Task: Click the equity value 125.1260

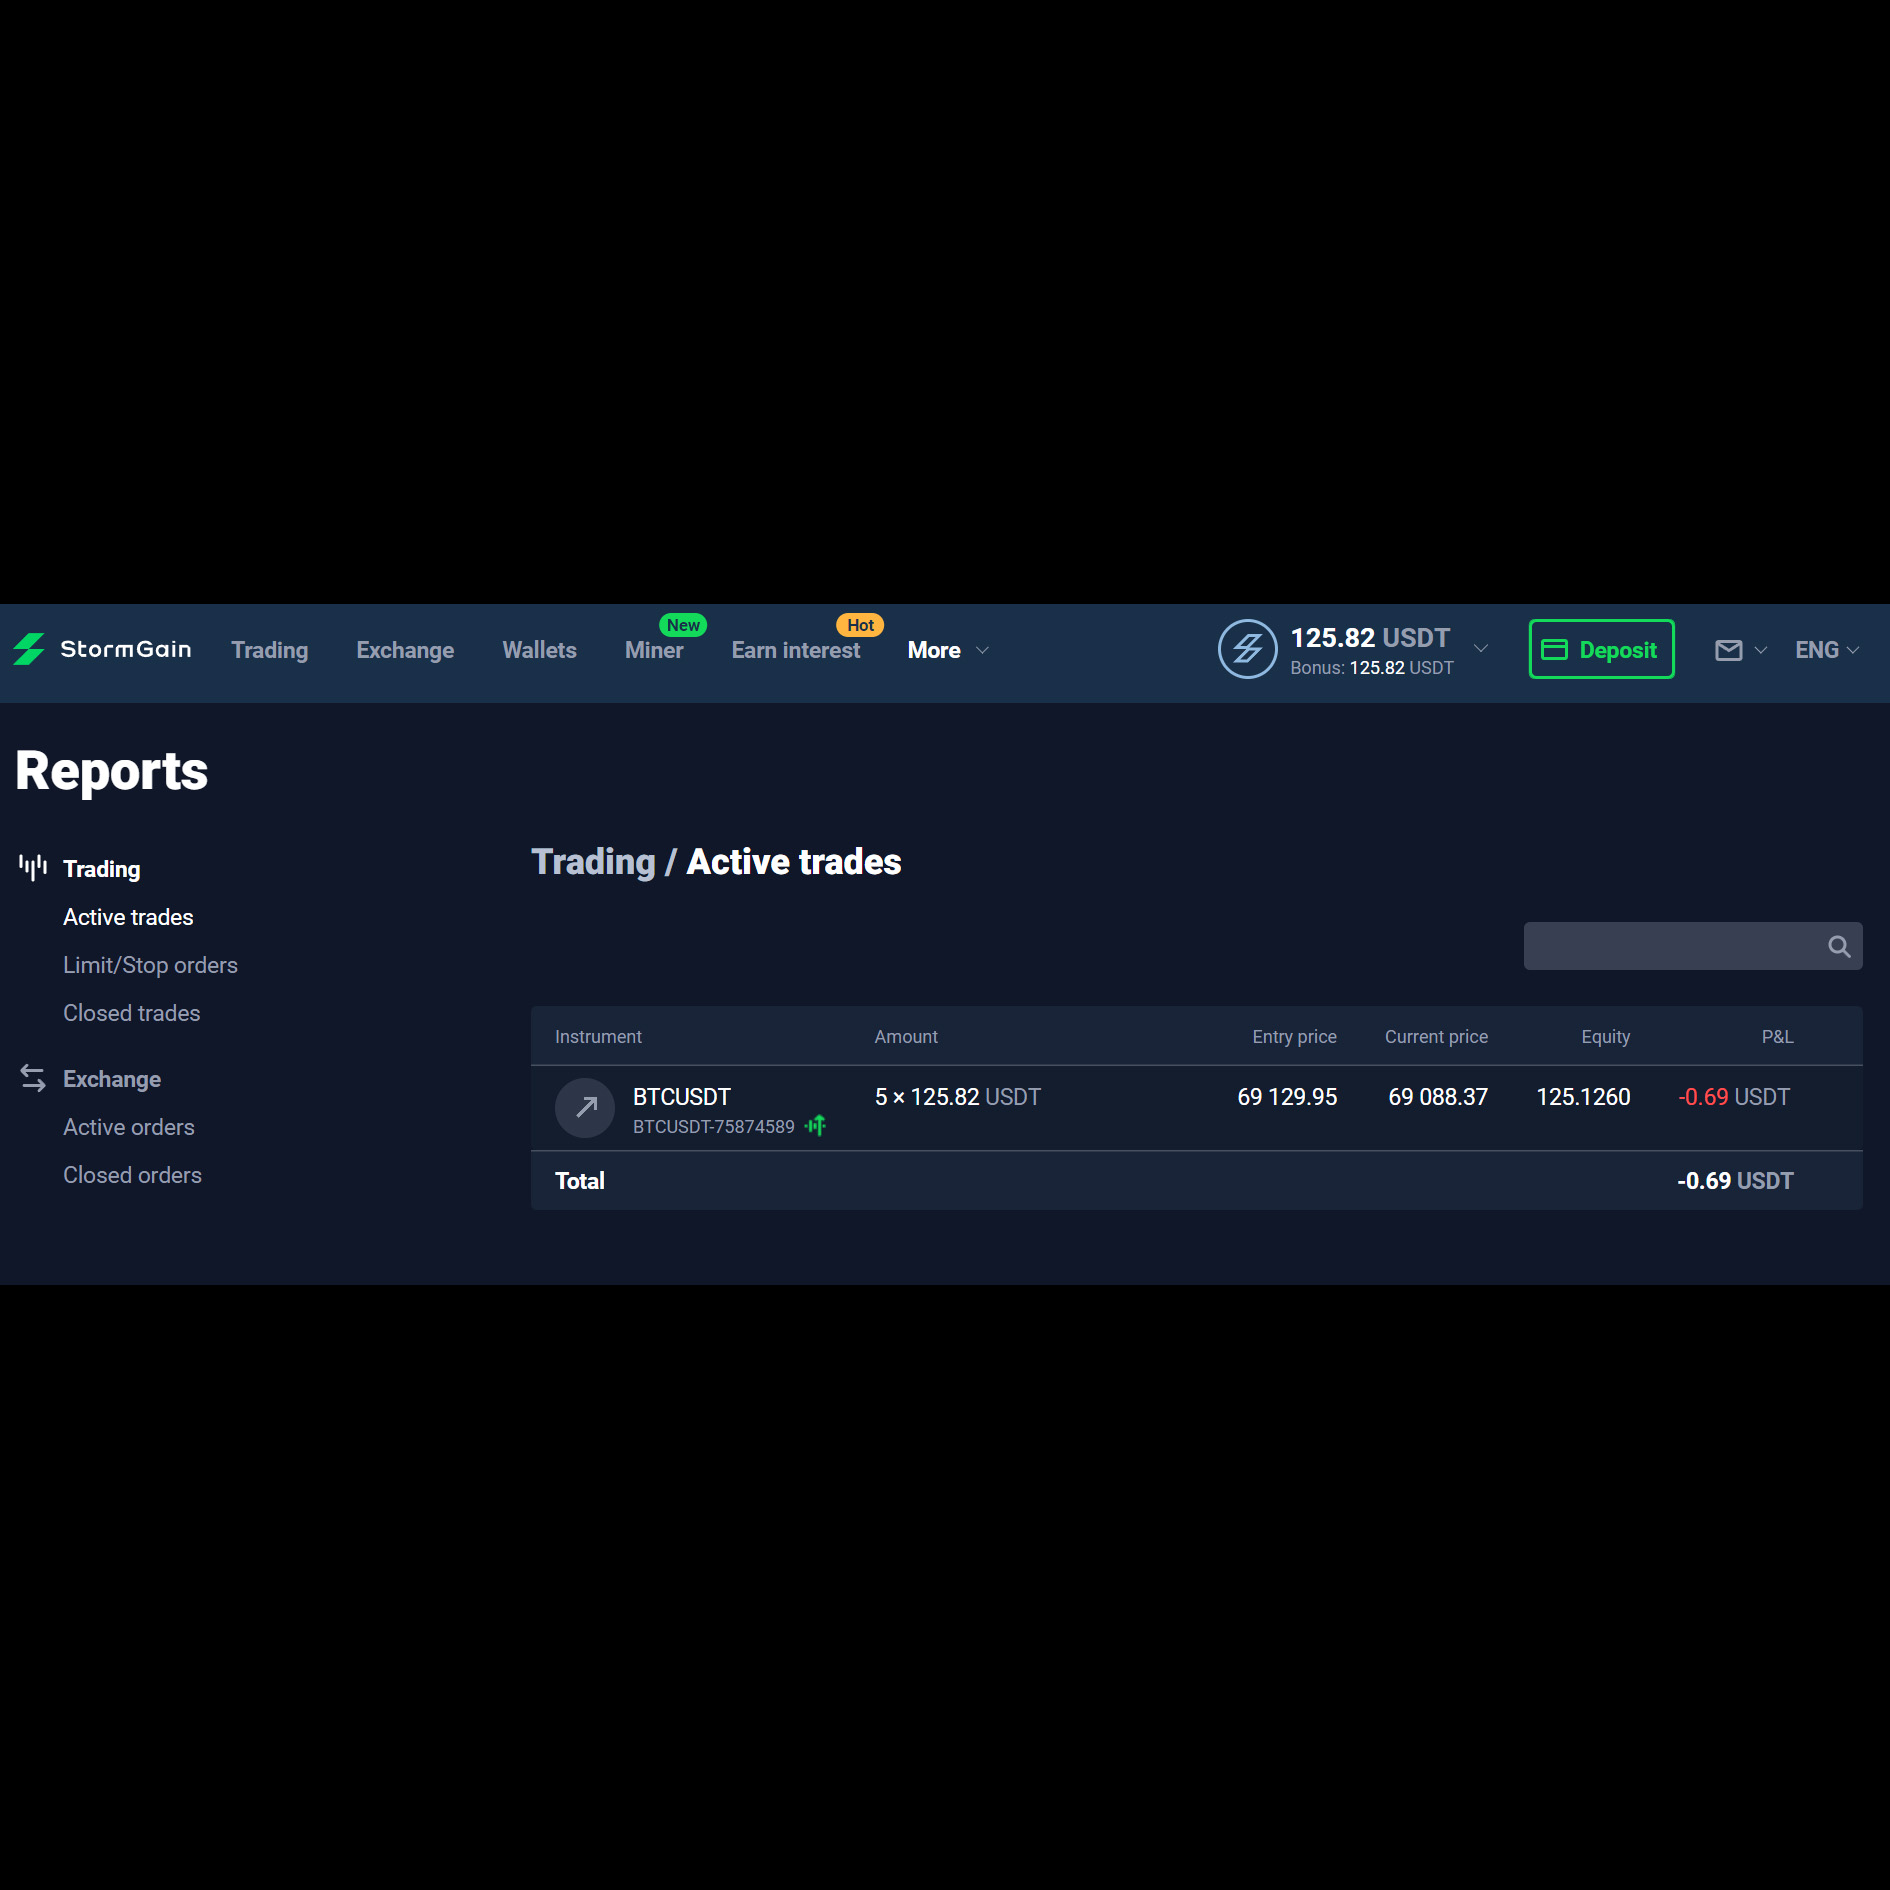Action: point(1583,1097)
